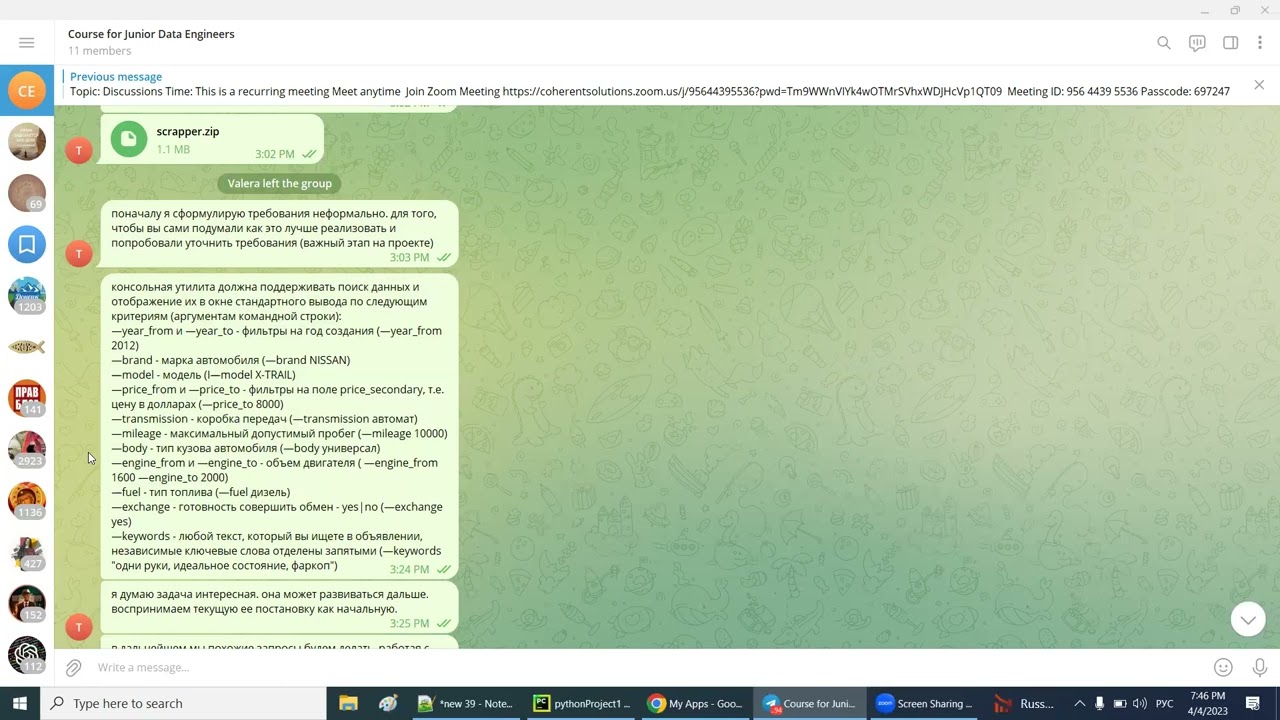1280x720 pixels.
Task: Open Windows Start menu
Action: (x=20, y=703)
